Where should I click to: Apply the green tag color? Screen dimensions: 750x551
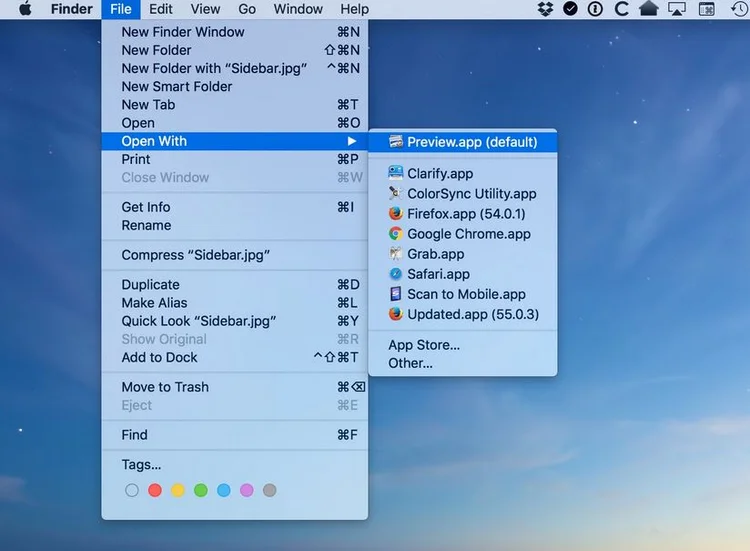(x=200, y=490)
